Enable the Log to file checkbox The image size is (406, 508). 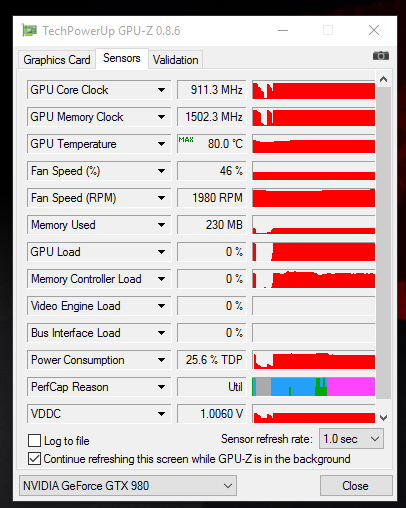tap(34, 440)
